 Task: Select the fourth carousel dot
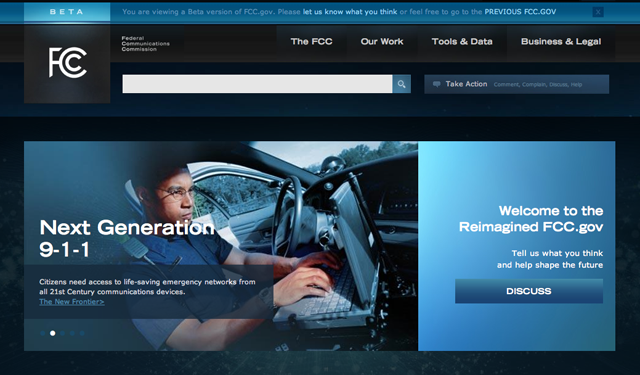coord(72,333)
